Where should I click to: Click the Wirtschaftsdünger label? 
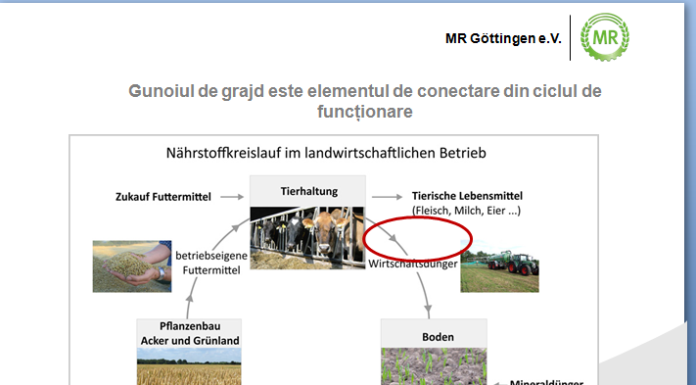tap(413, 264)
